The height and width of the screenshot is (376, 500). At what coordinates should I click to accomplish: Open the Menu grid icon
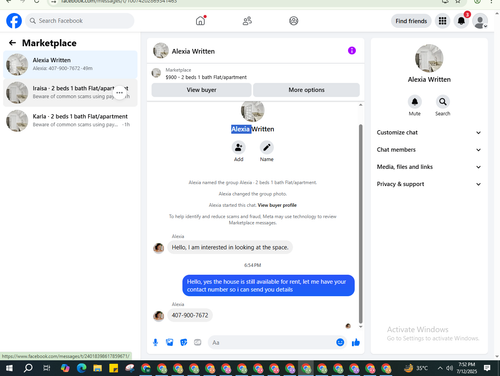tap(442, 21)
